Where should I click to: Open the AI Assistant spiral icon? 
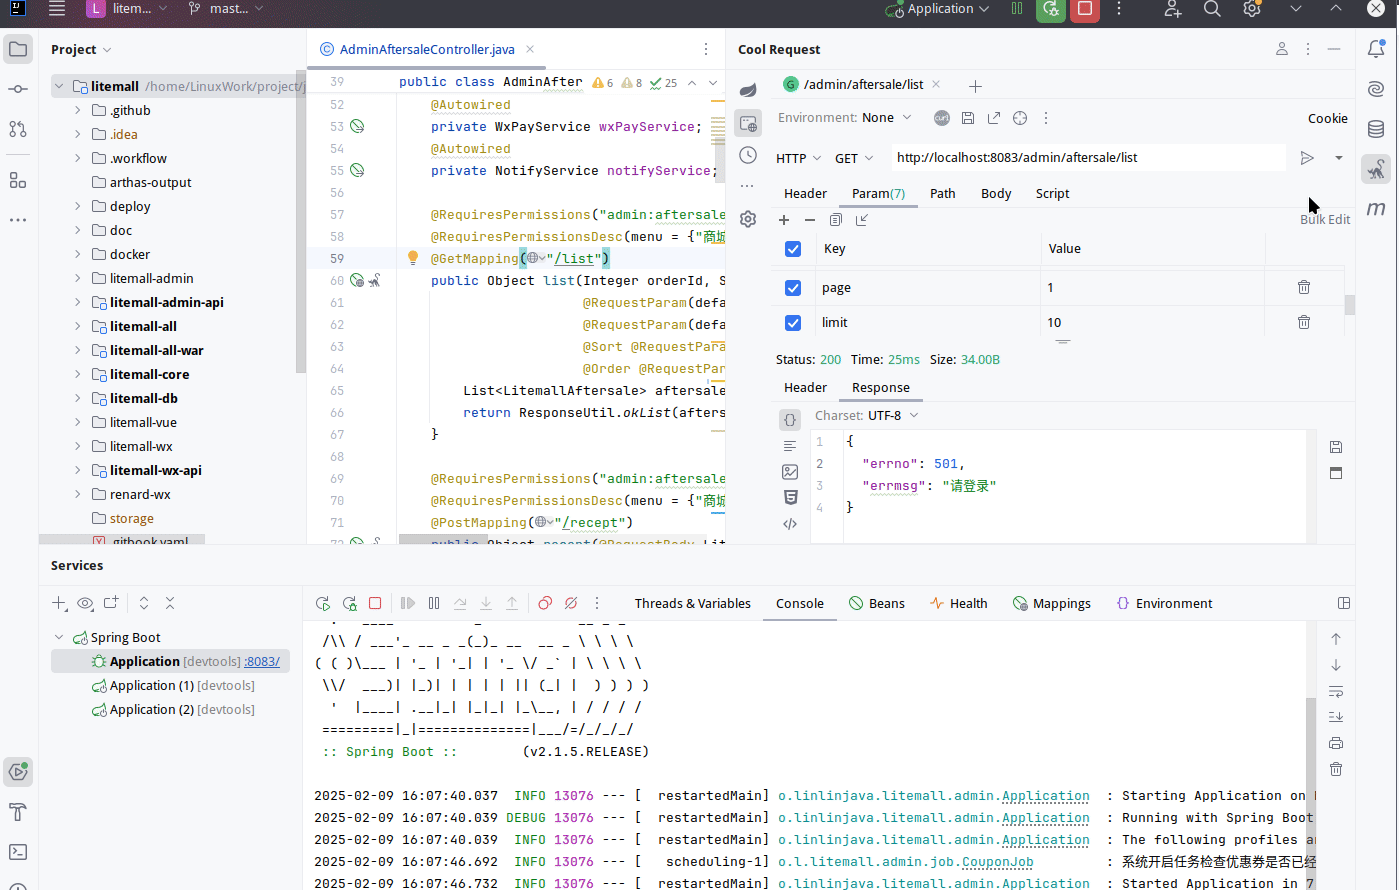[1377, 89]
